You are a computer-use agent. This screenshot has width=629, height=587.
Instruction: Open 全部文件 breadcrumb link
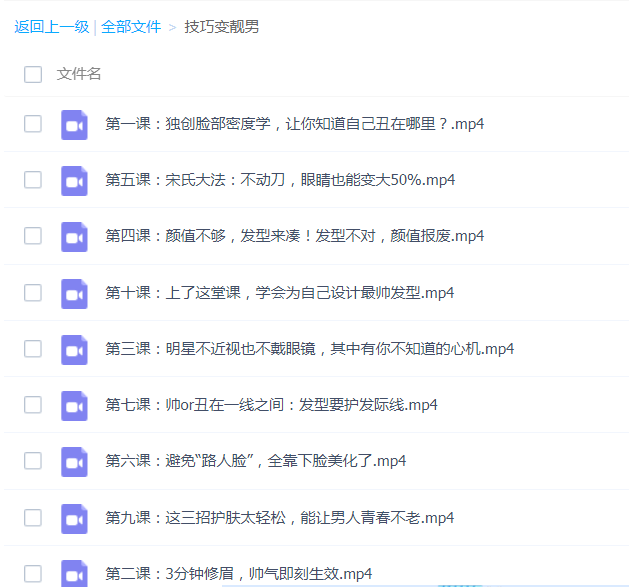coord(131,27)
